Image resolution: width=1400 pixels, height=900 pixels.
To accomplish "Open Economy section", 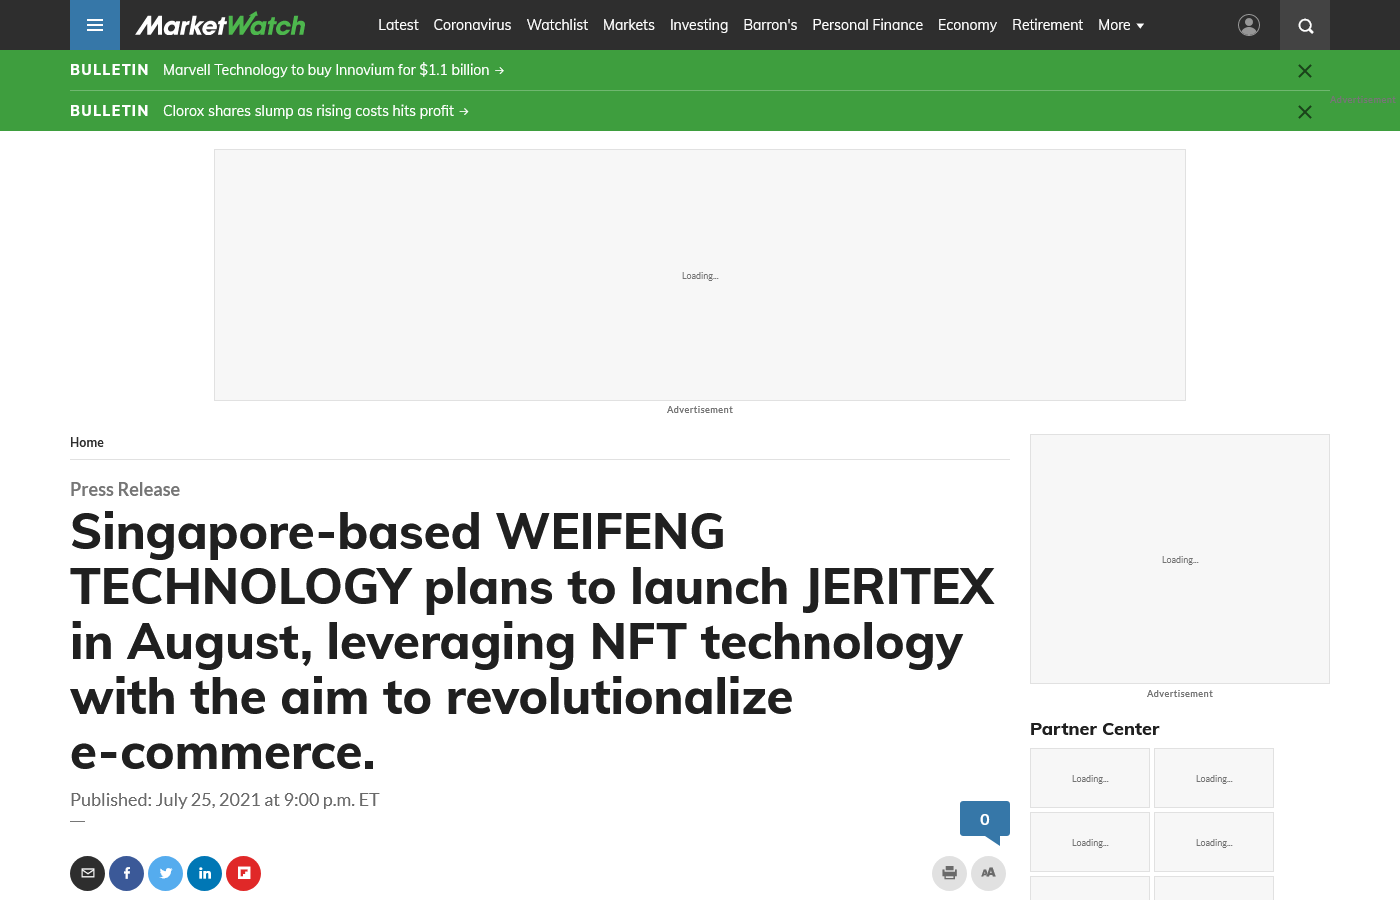I will pos(967,25).
